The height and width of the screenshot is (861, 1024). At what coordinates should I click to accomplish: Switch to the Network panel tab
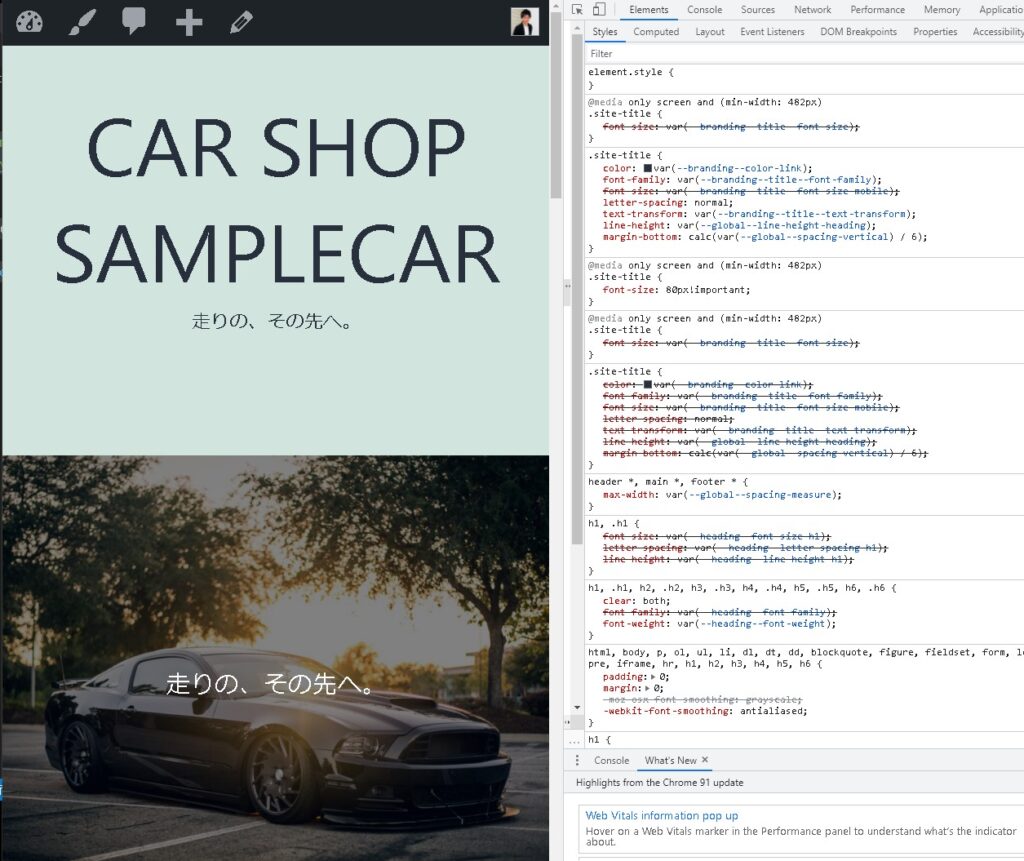(x=812, y=10)
